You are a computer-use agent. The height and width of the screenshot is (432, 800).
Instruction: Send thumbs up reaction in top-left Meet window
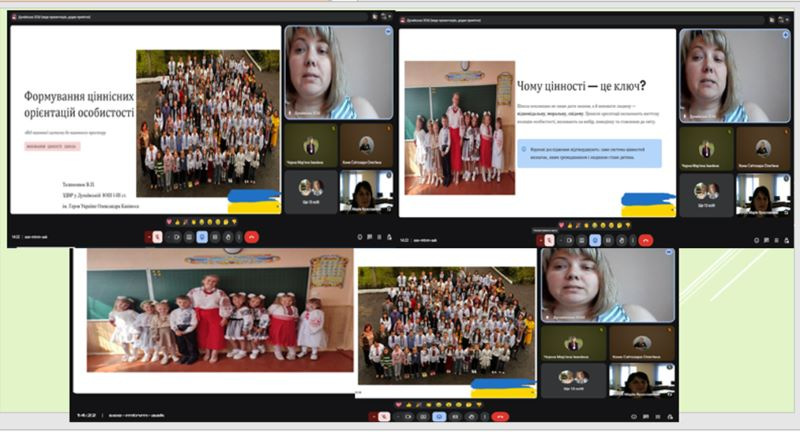point(178,222)
